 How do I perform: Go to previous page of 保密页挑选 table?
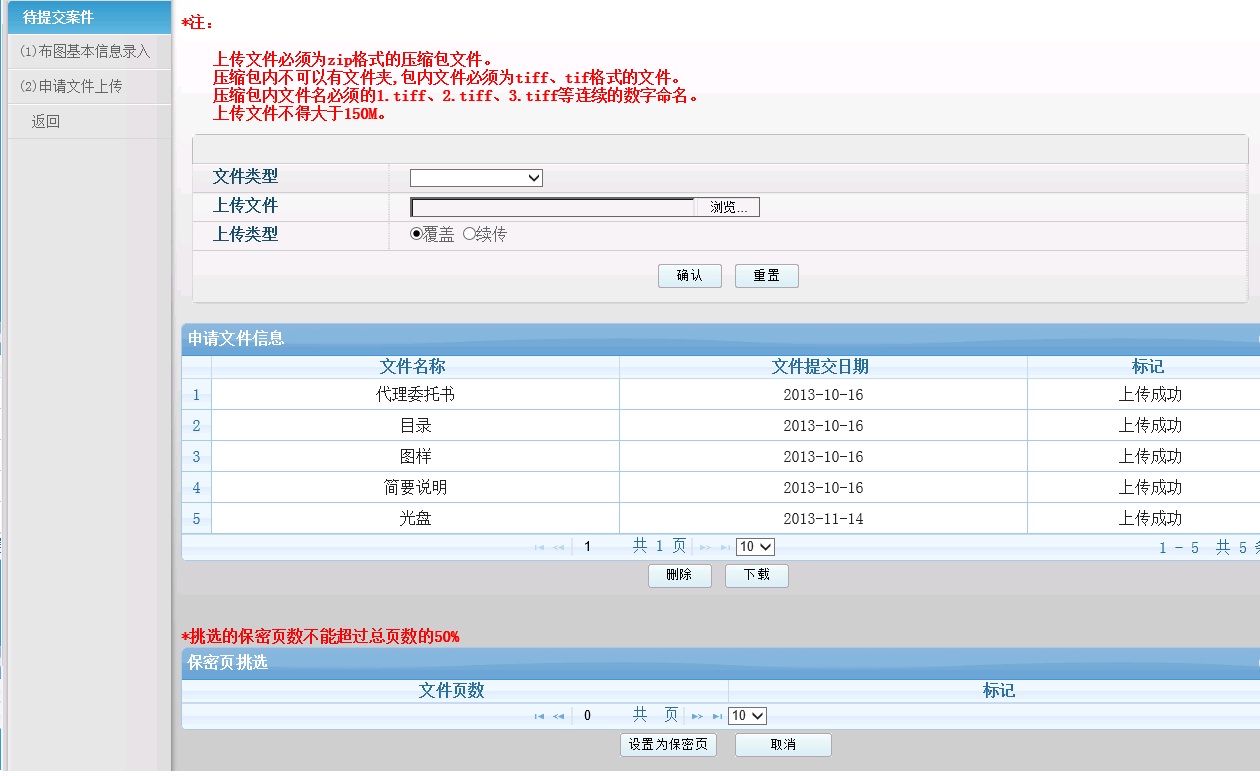558,716
